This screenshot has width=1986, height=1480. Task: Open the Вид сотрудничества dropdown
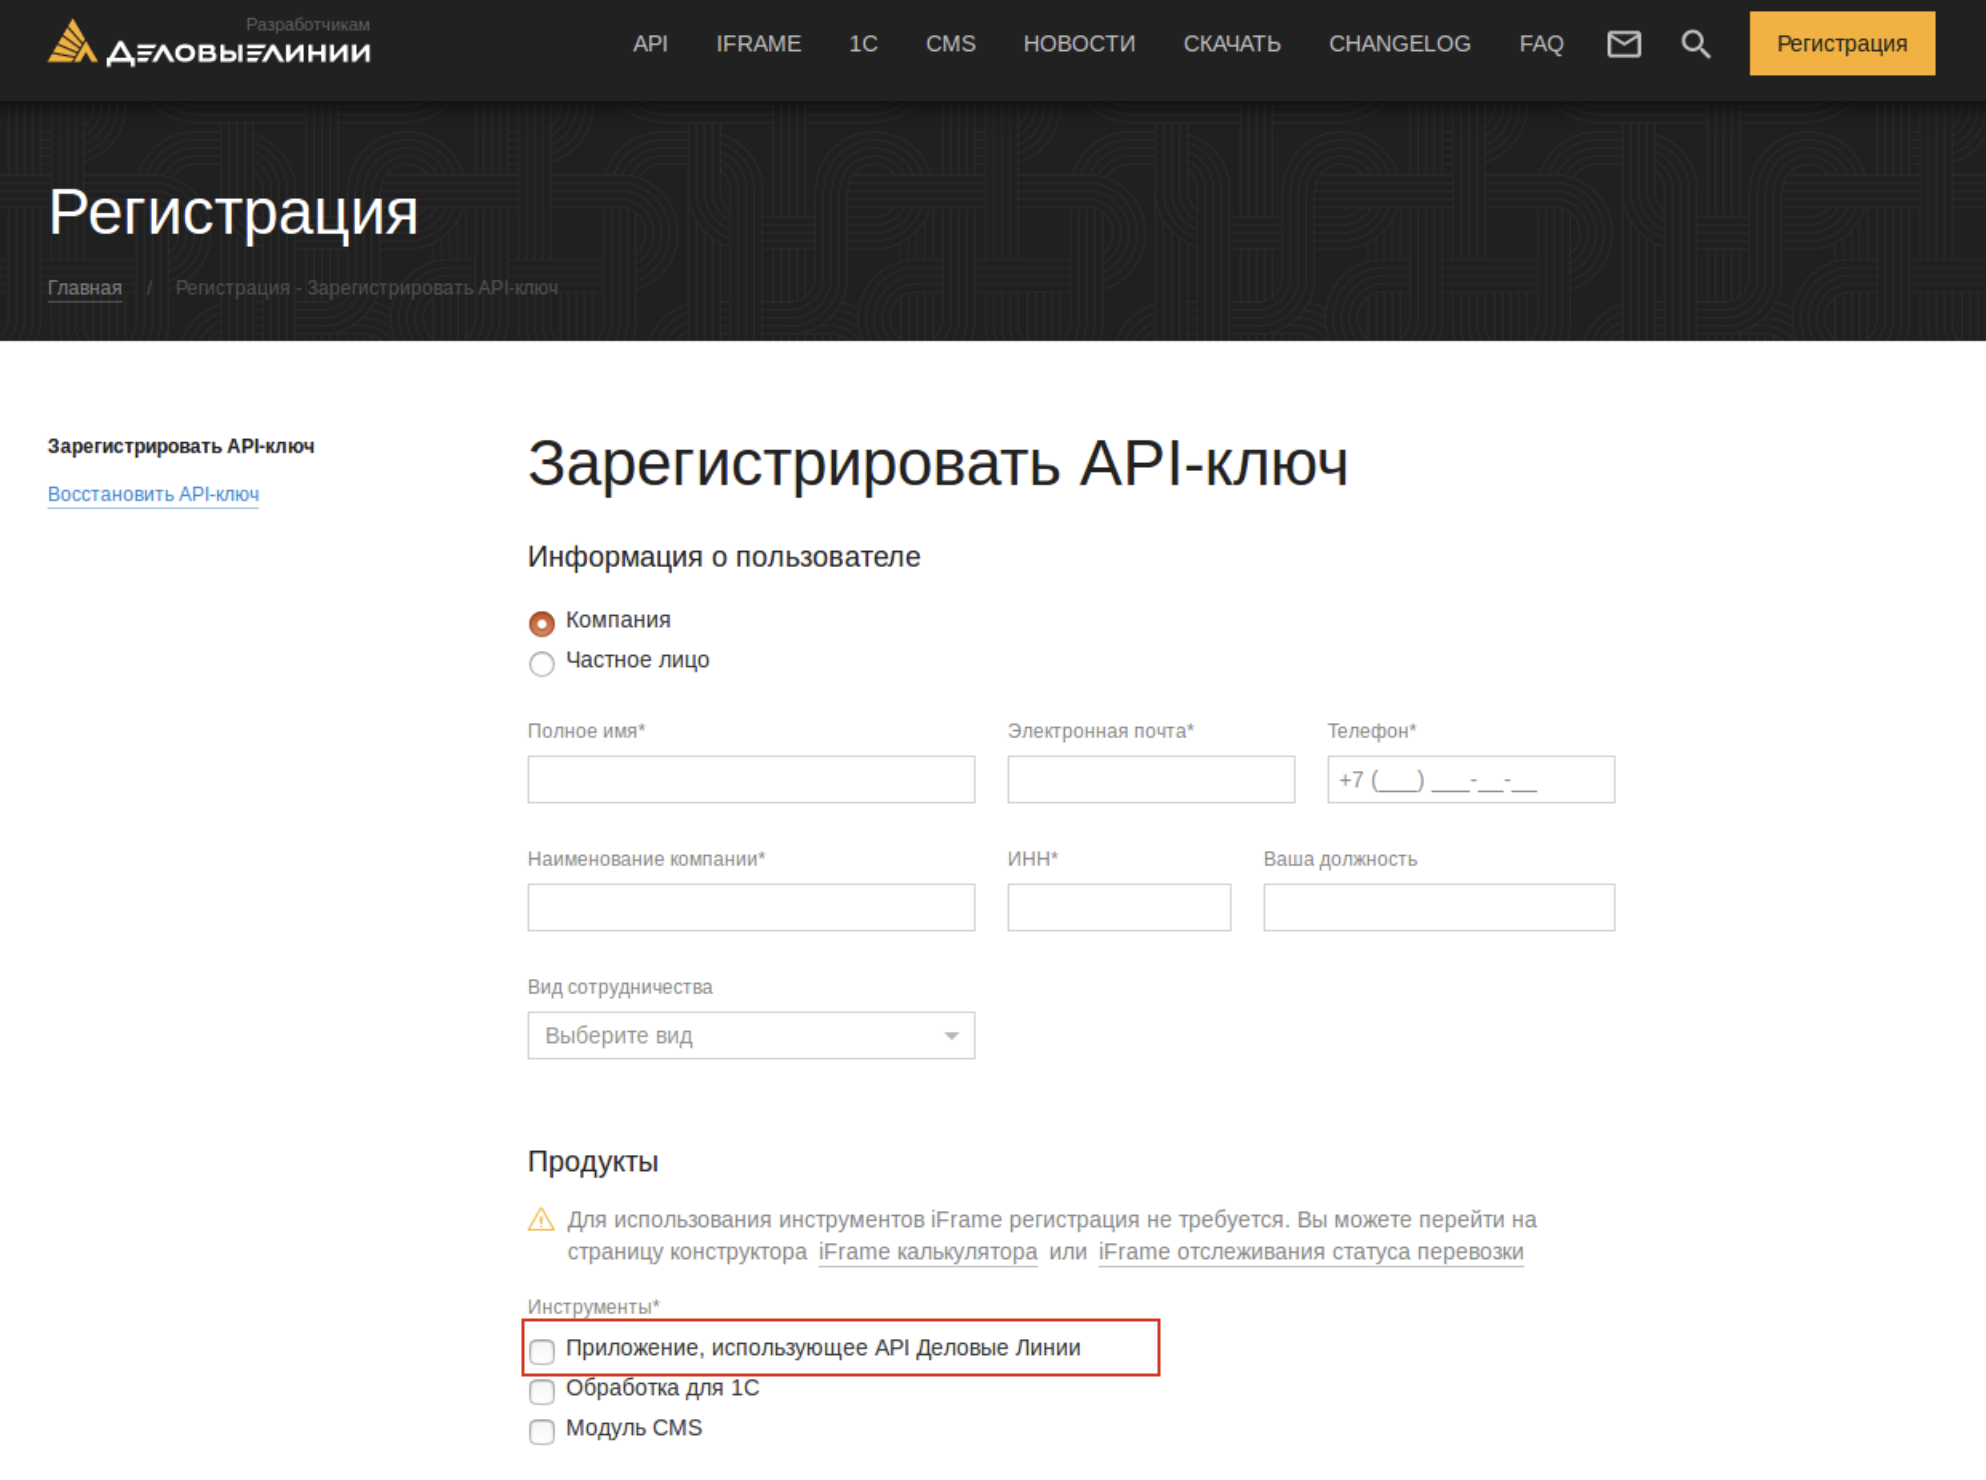pos(750,1035)
